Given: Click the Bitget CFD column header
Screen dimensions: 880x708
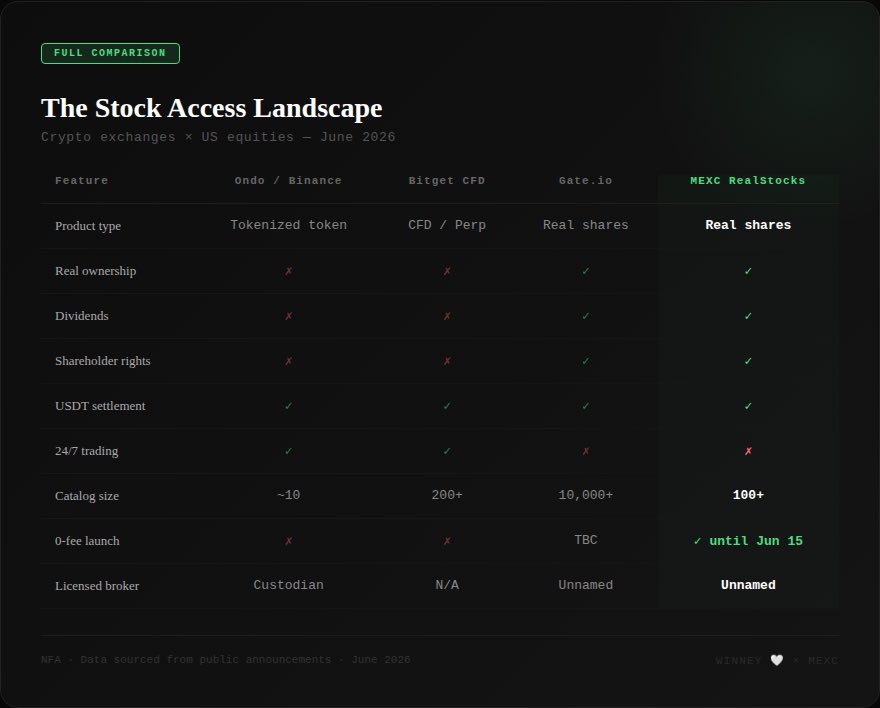Looking at the screenshot, I should pyautogui.click(x=447, y=181).
